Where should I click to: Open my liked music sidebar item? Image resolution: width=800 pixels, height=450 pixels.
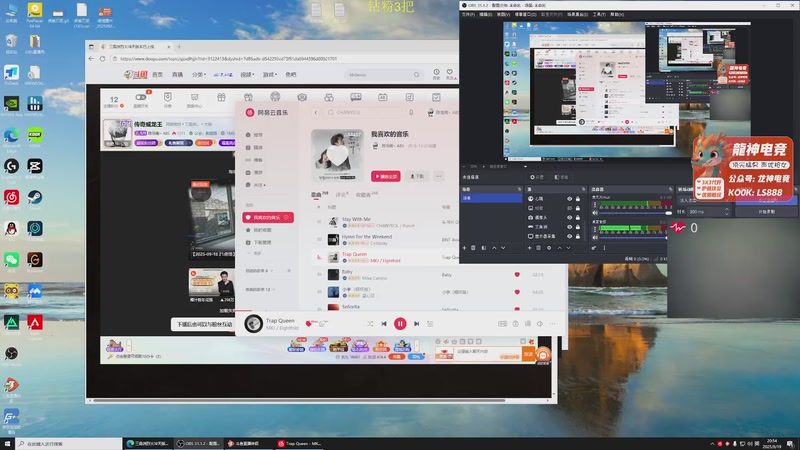[268, 217]
